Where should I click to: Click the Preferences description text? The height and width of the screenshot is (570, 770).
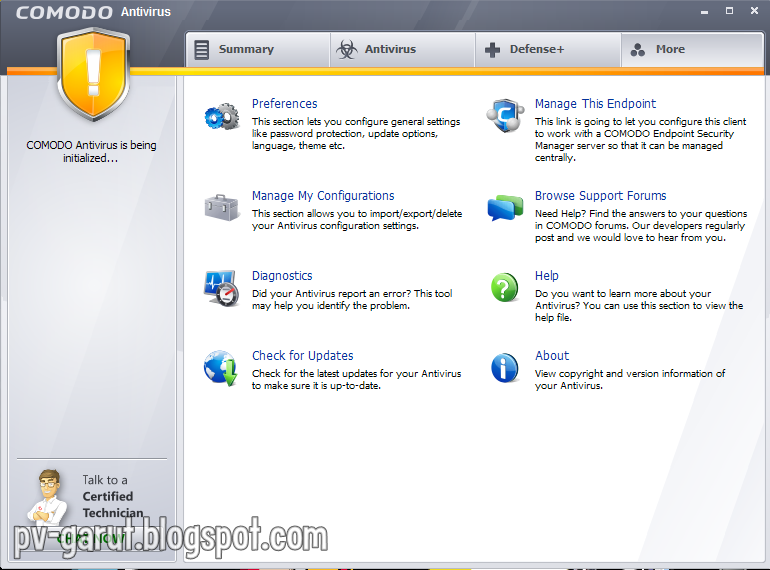[x=356, y=134]
